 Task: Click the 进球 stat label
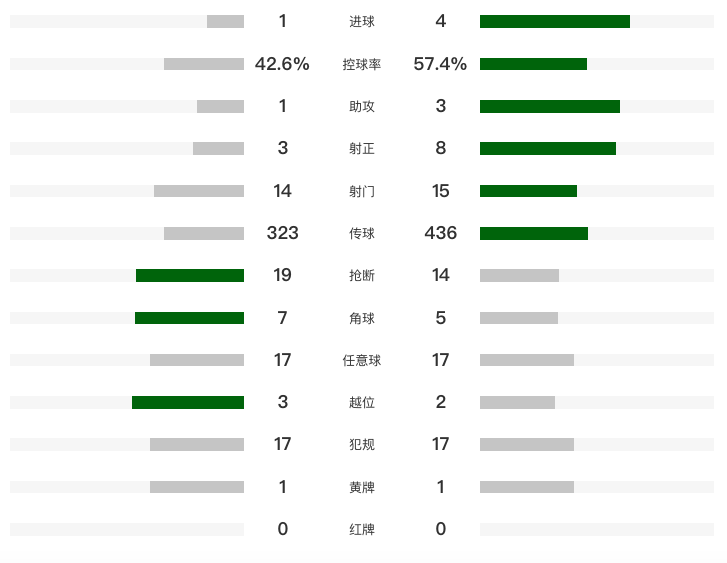362,21
